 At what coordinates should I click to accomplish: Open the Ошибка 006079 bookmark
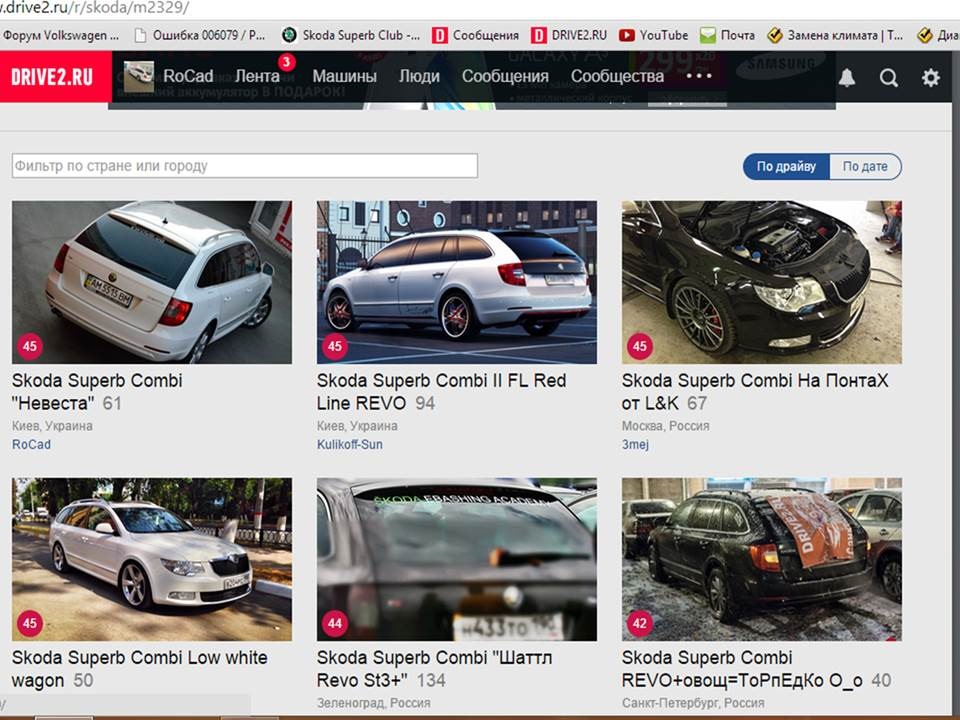[x=200, y=35]
